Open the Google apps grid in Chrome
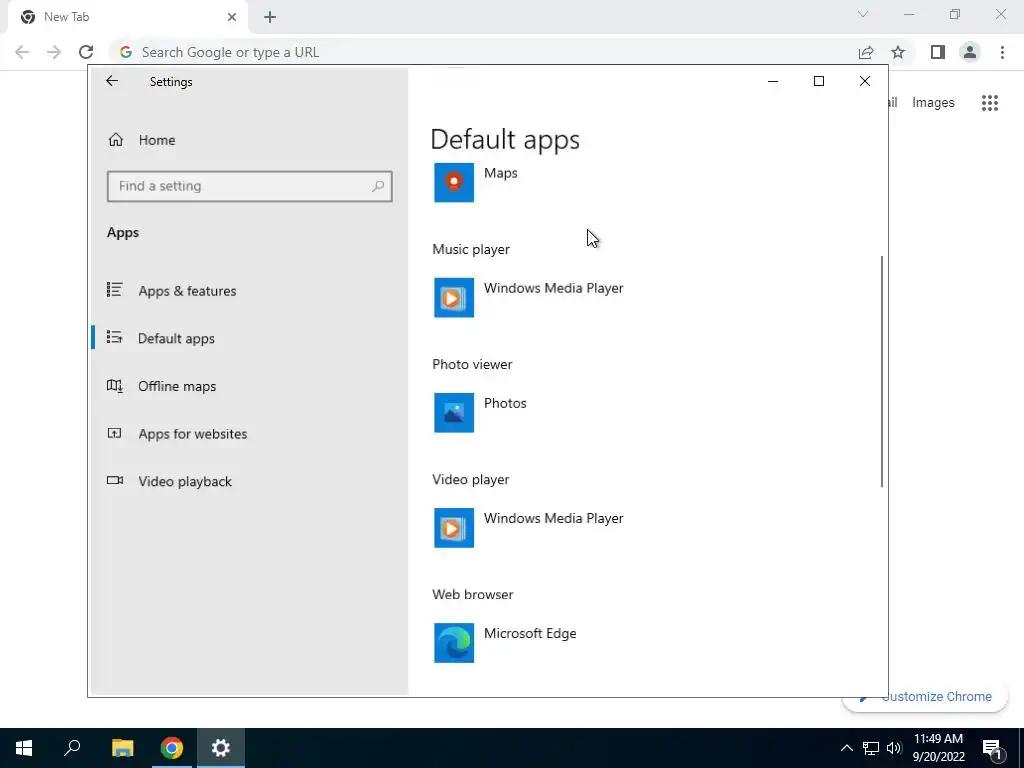Screen dimensions: 1024x768 tap(989, 103)
